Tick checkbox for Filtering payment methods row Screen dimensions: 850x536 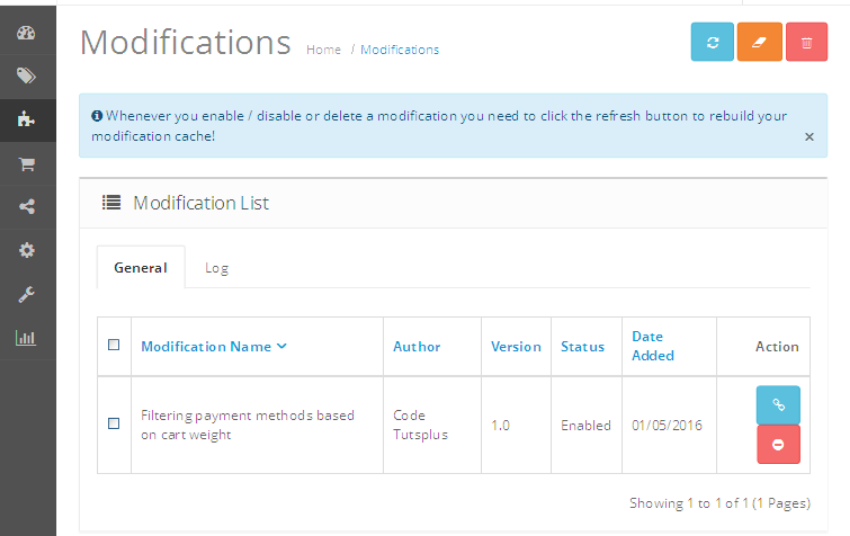click(x=114, y=423)
